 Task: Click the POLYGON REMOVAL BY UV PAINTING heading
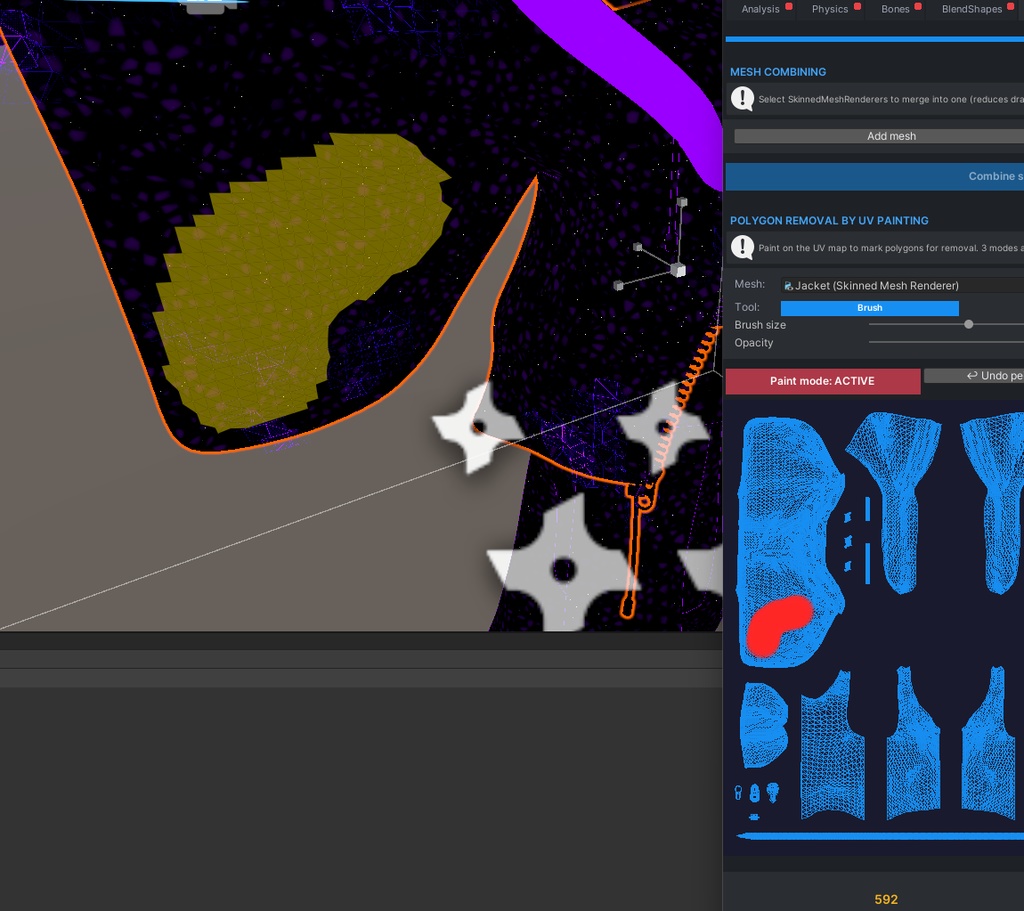click(x=829, y=221)
